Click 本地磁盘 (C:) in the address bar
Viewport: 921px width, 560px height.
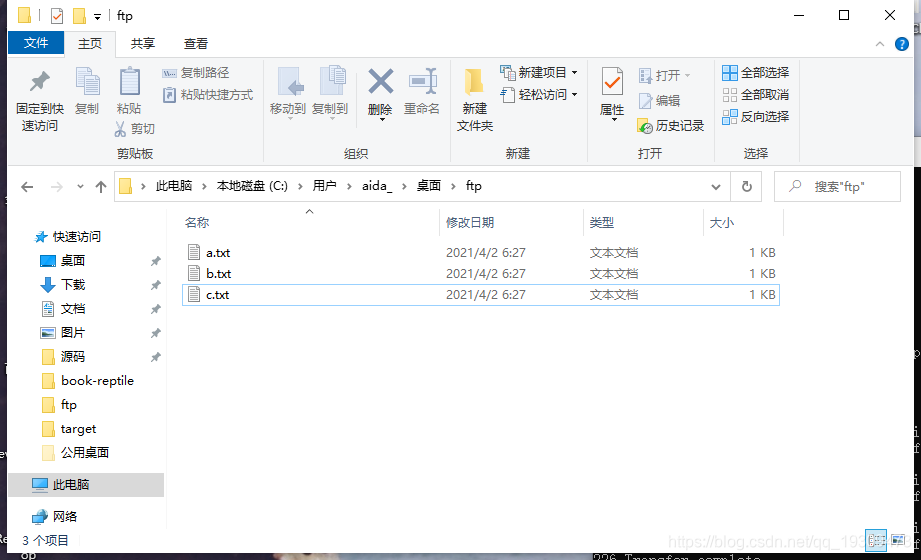(x=252, y=186)
